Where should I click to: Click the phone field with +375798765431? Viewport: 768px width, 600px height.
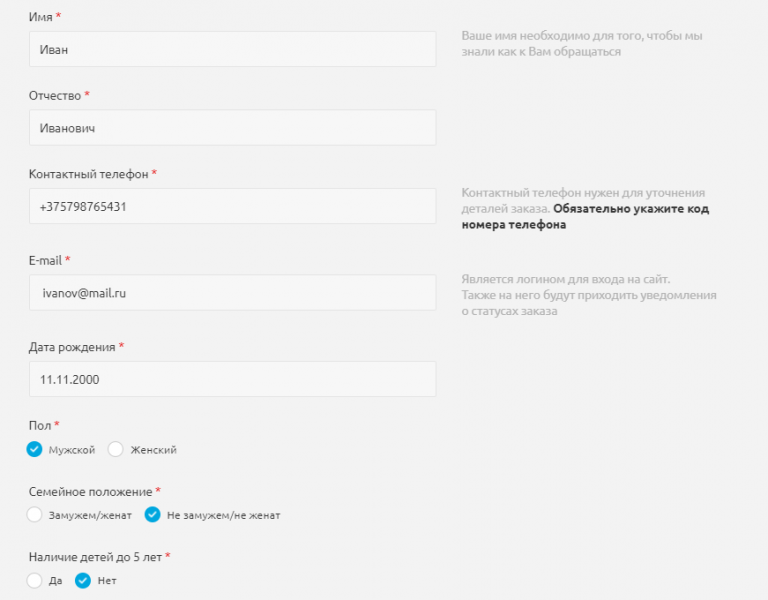click(x=232, y=206)
